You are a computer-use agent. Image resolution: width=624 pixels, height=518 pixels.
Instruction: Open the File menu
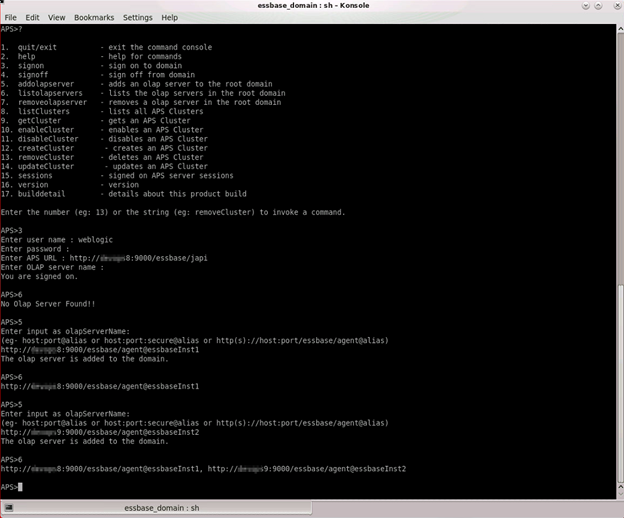tap(10, 18)
